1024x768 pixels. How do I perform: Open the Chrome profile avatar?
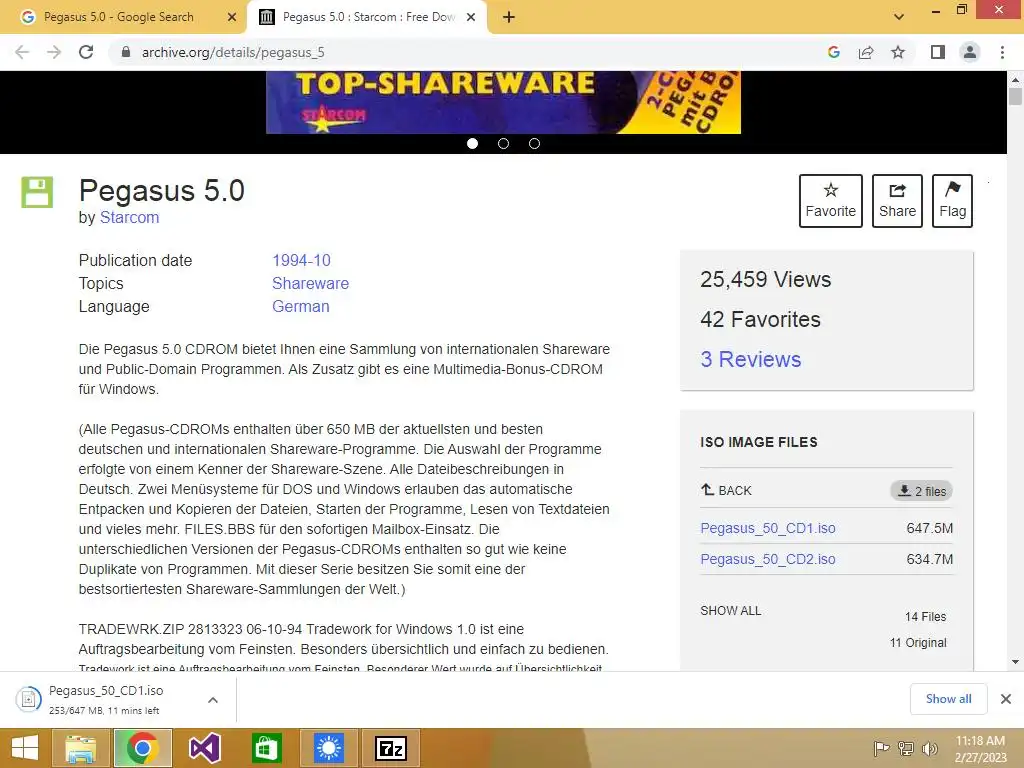pos(970,52)
